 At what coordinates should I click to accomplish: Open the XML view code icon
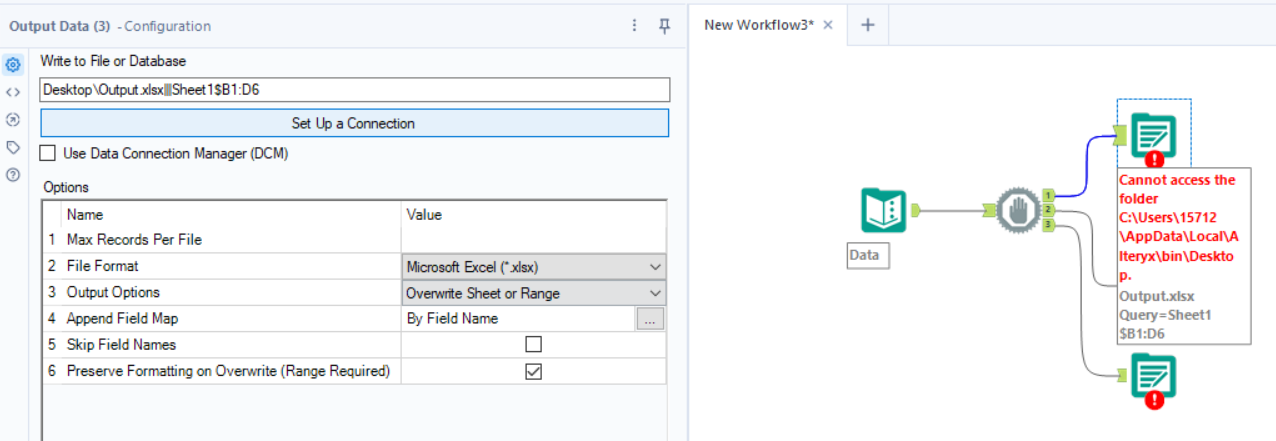(x=13, y=92)
